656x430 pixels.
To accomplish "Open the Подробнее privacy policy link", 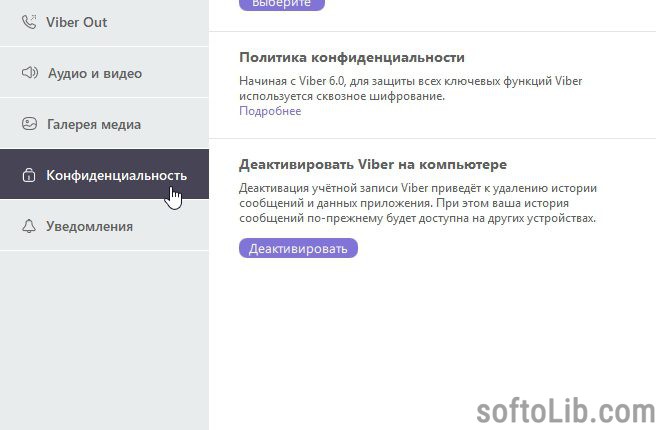I will [270, 111].
